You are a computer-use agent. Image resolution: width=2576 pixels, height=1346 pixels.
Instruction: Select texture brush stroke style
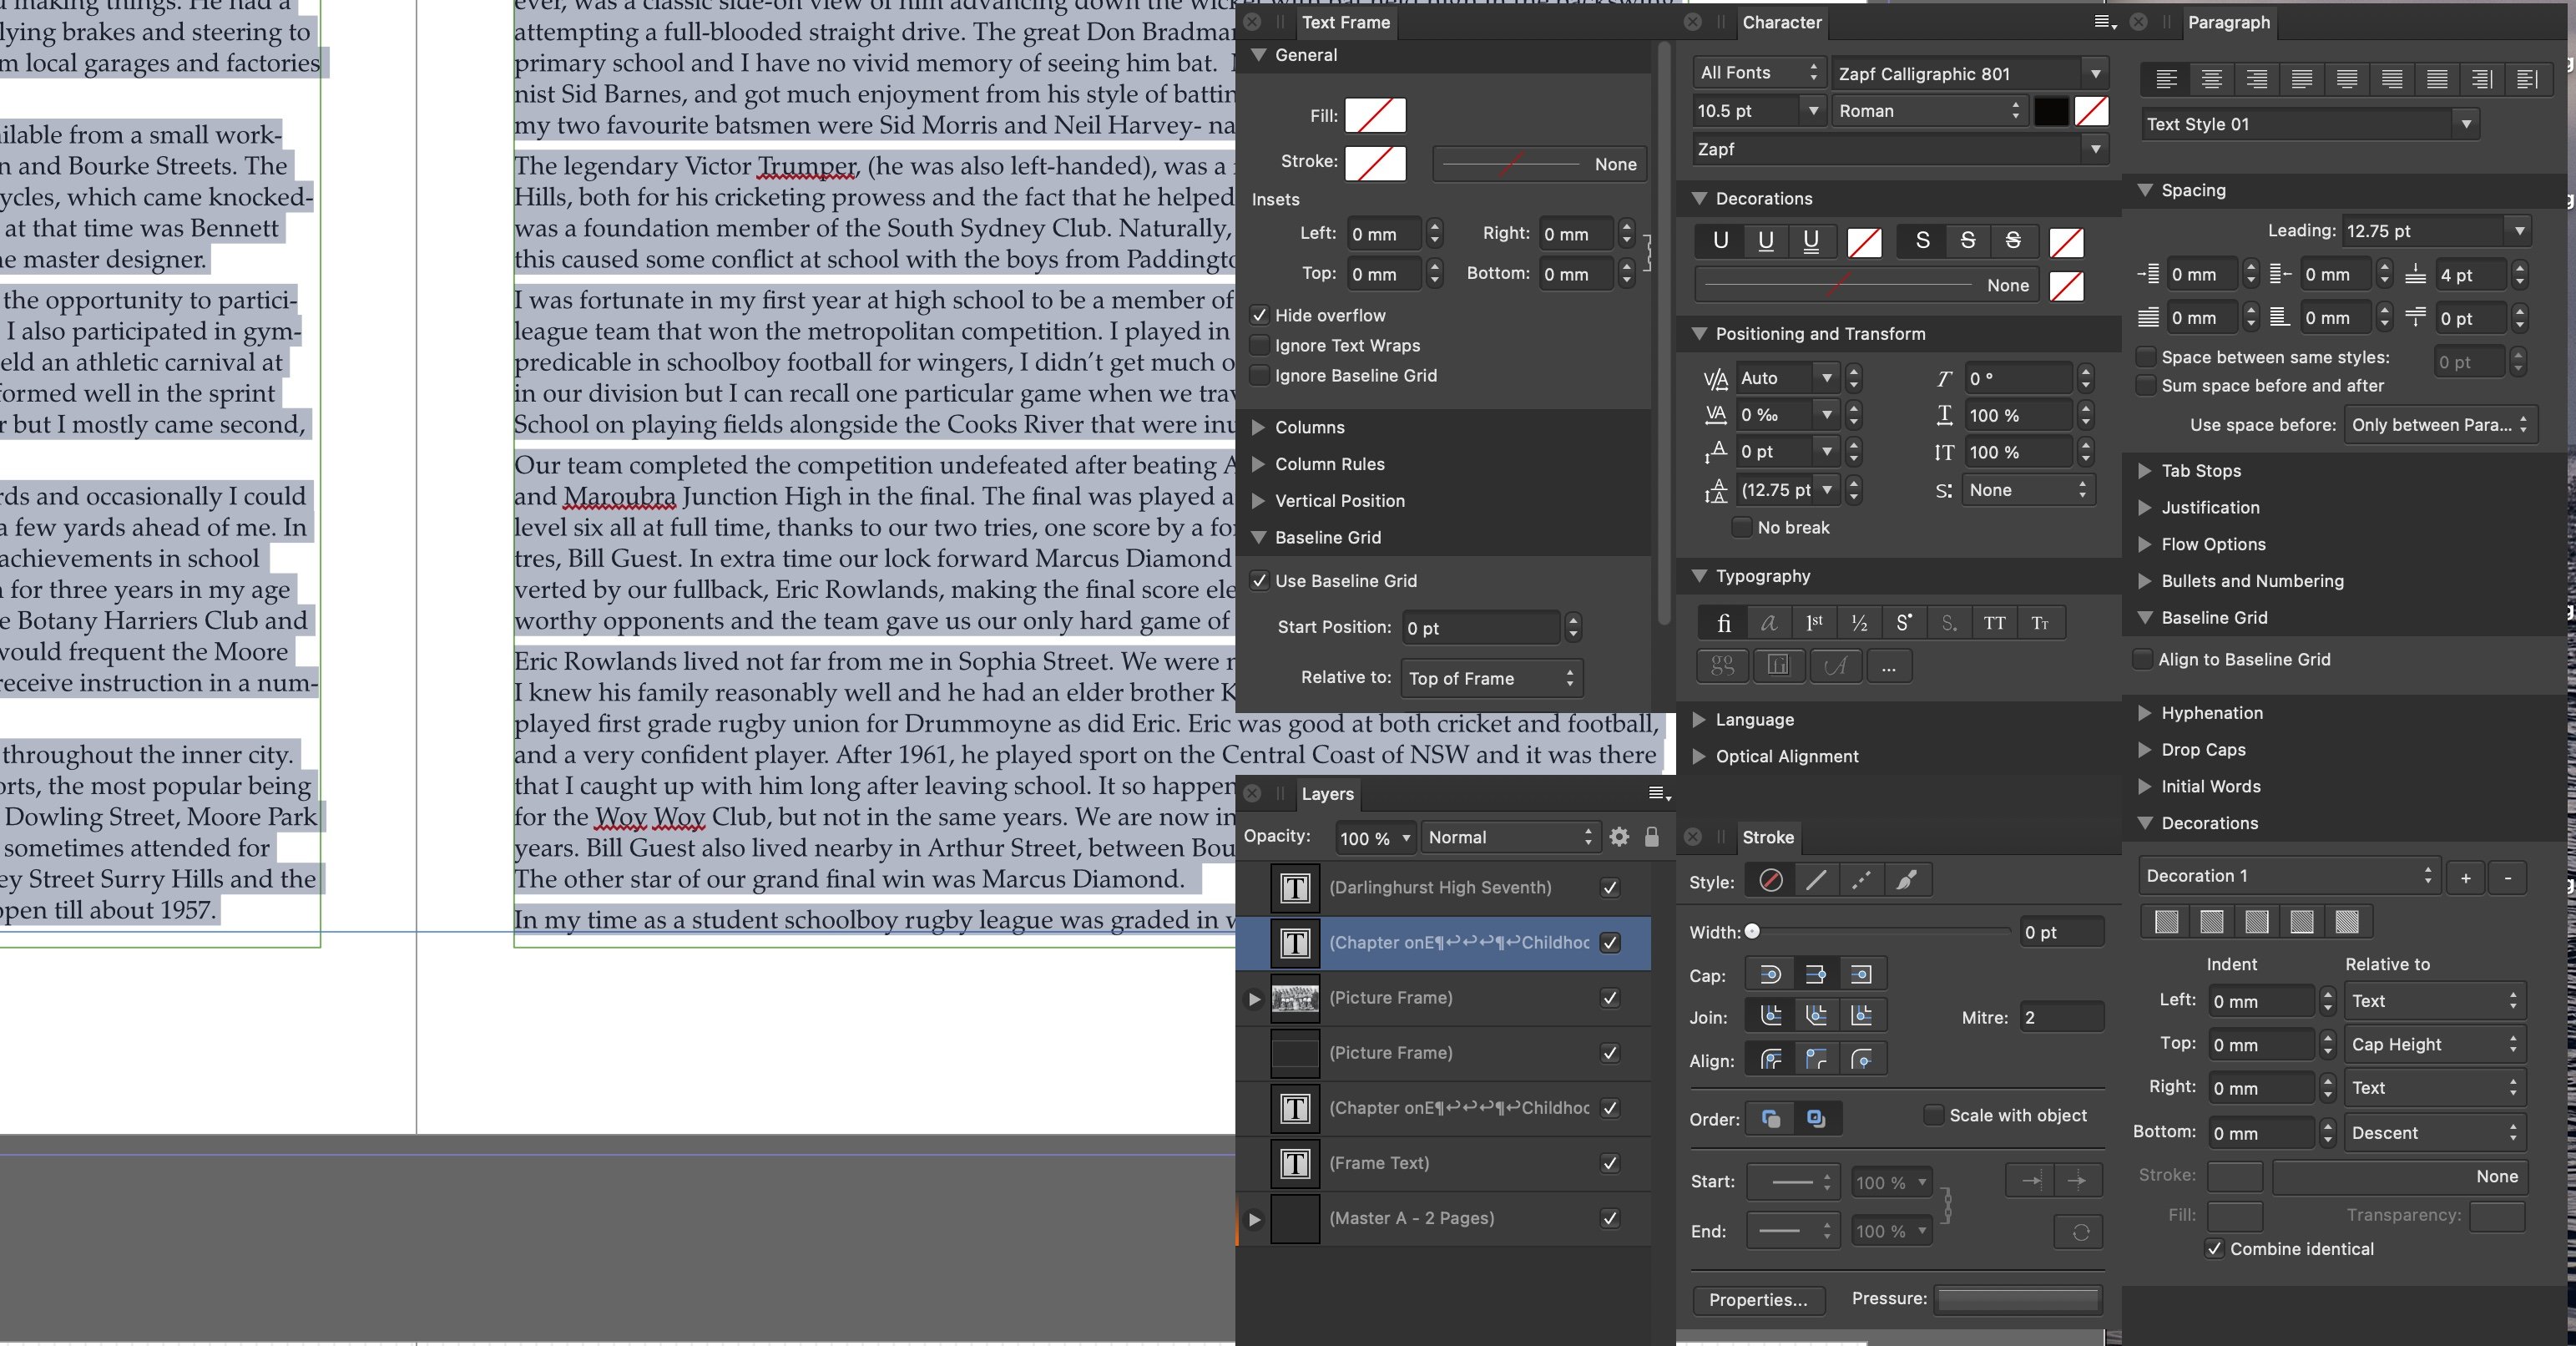(x=1907, y=880)
